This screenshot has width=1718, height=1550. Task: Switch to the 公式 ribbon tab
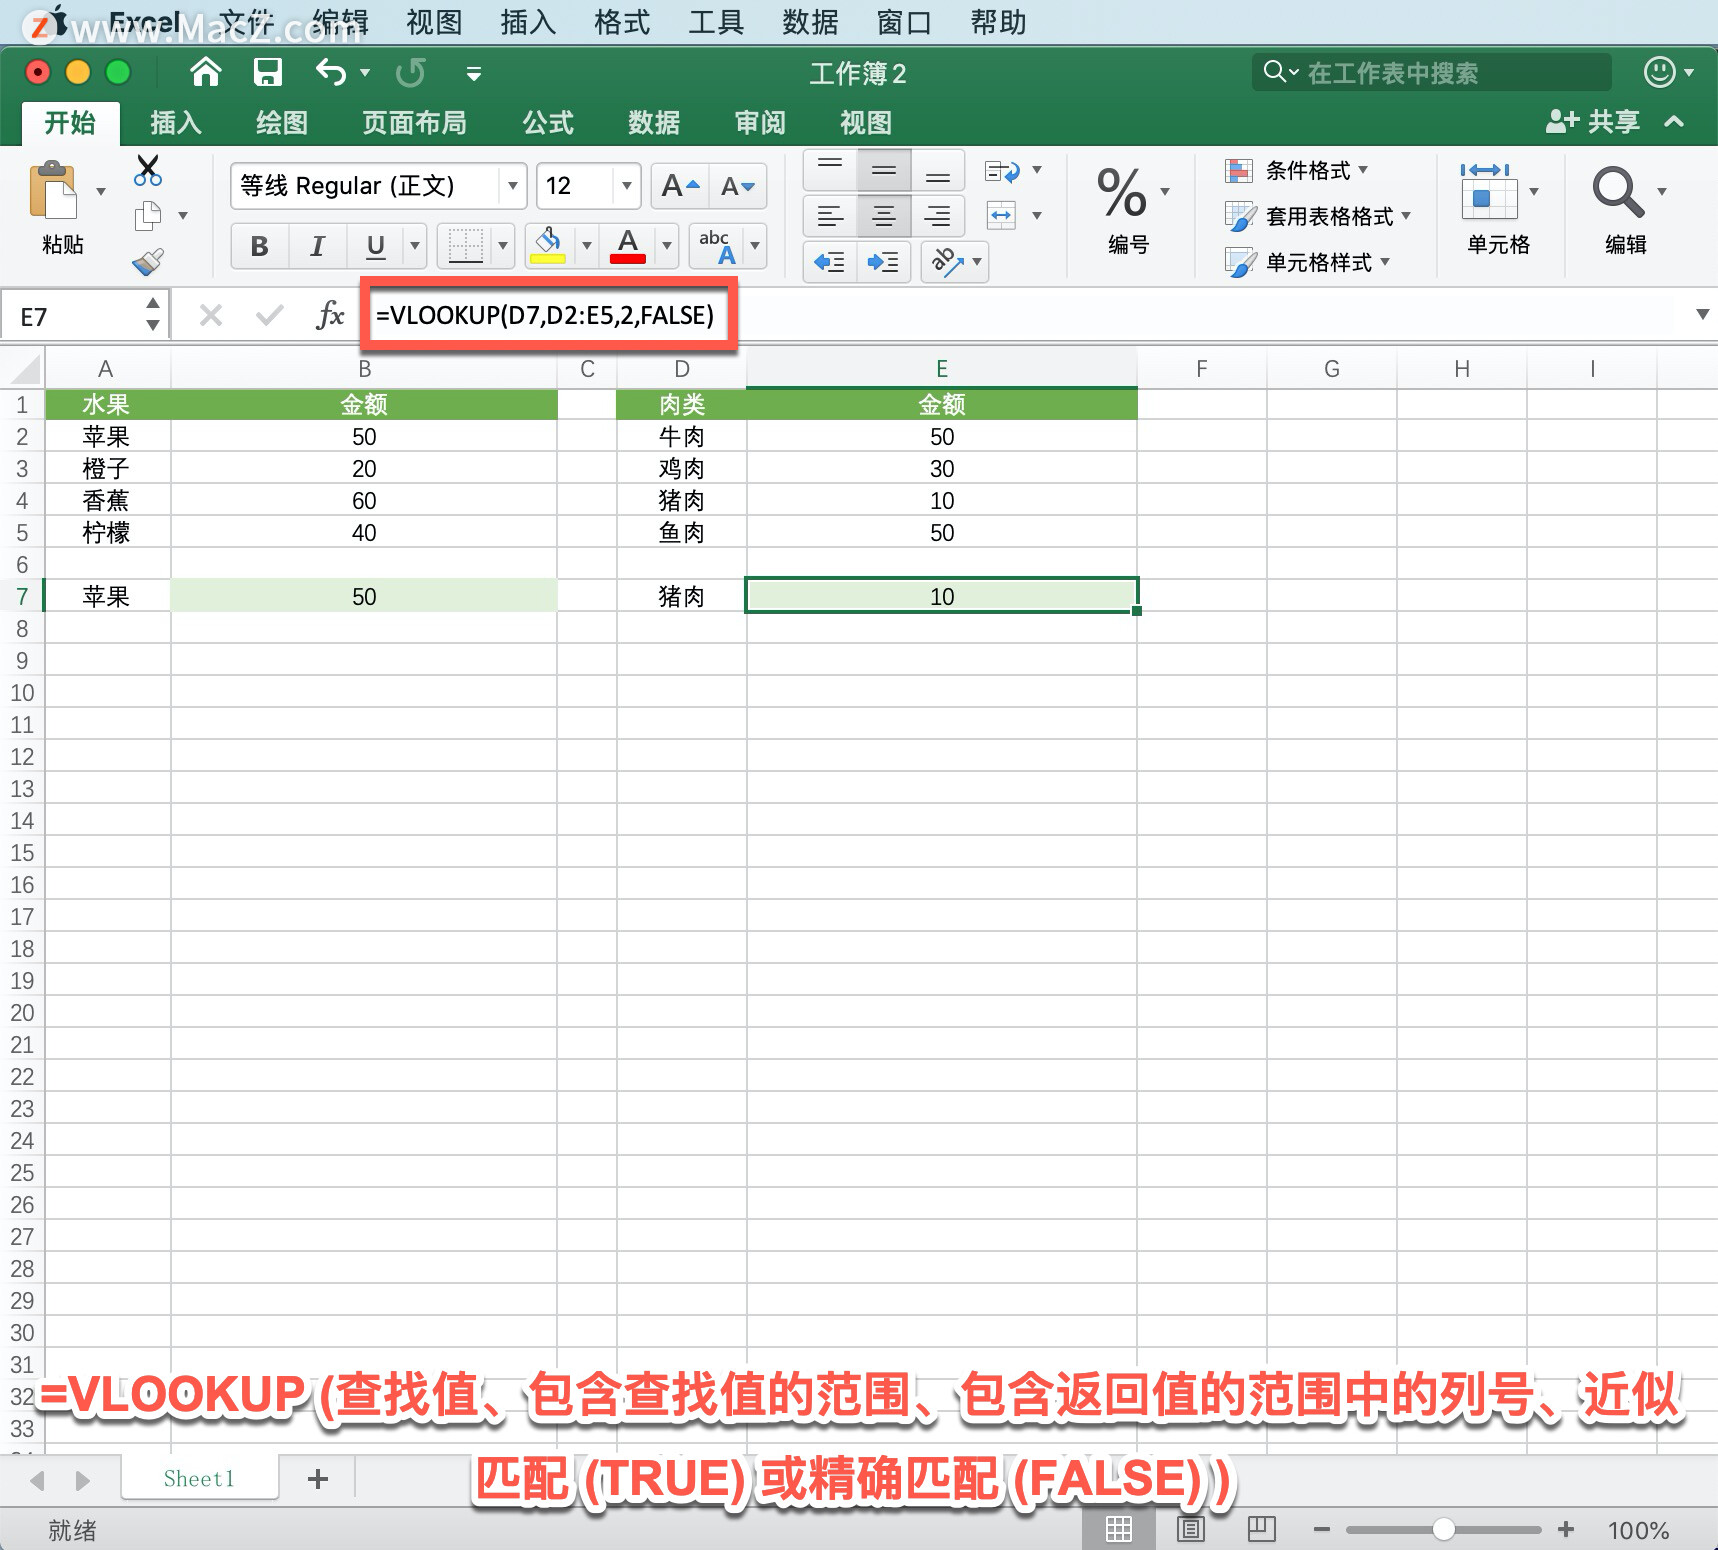(x=548, y=123)
